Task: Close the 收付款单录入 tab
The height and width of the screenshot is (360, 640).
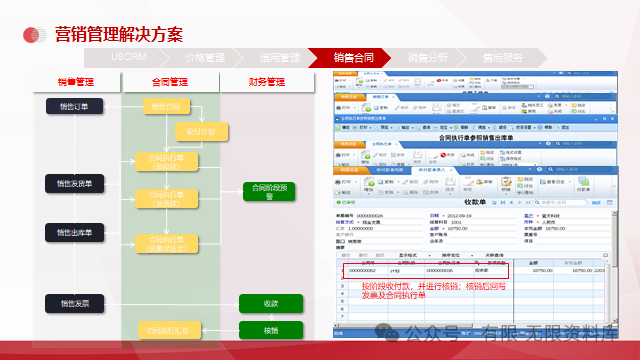Action: 451,170
